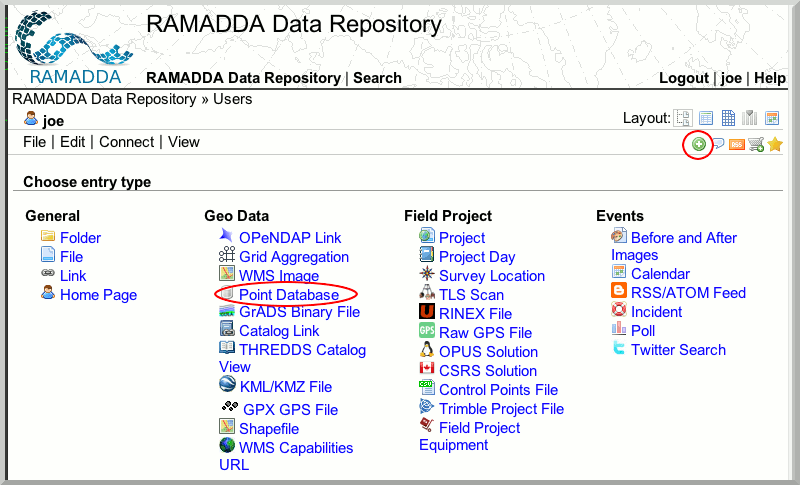Open the File menu
800x485 pixels.
tap(34, 142)
